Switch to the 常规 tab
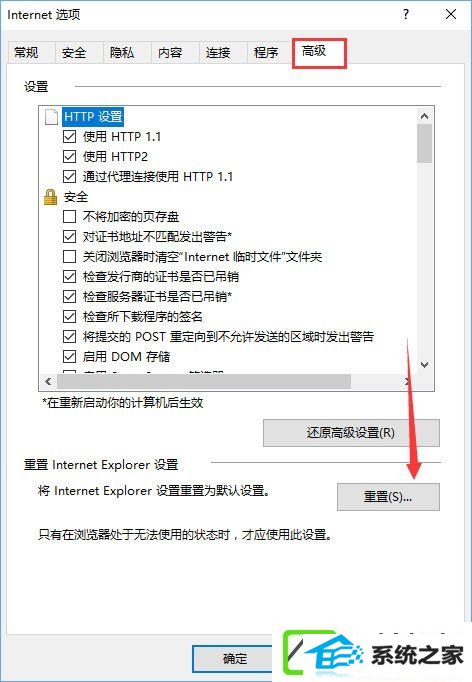This screenshot has width=472, height=682. click(27, 53)
